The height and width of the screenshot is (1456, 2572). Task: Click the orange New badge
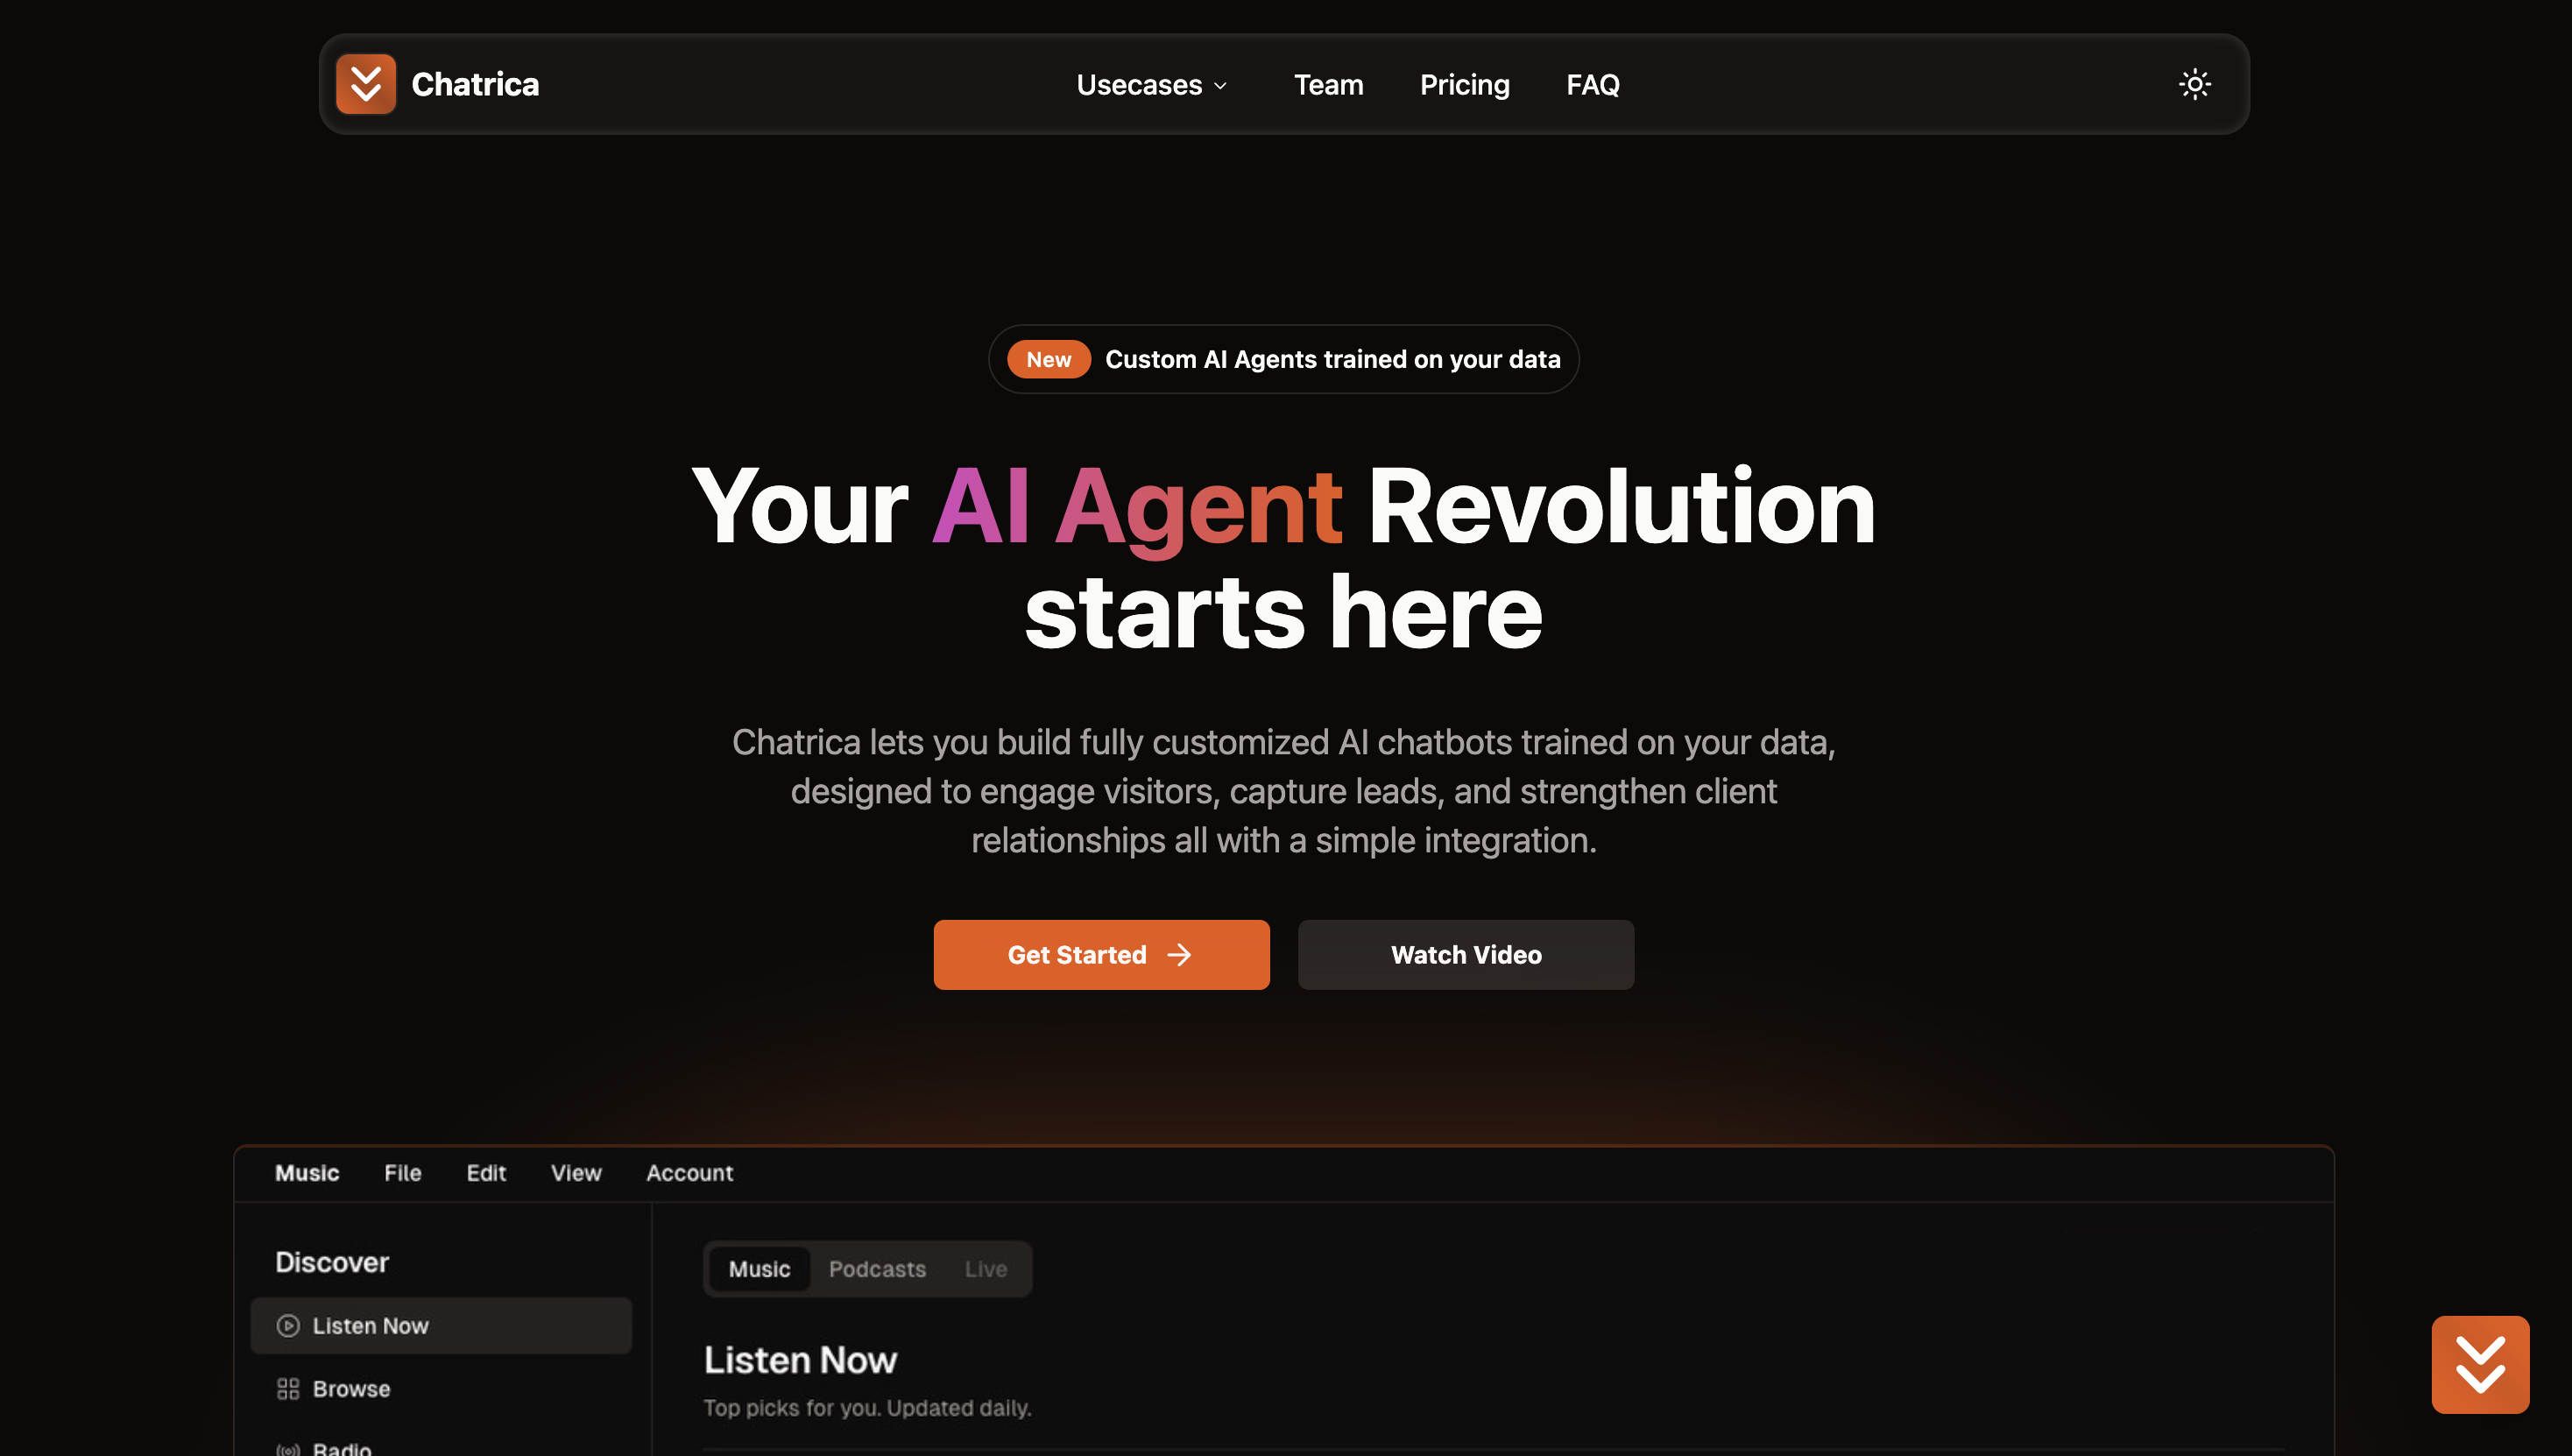click(1048, 359)
